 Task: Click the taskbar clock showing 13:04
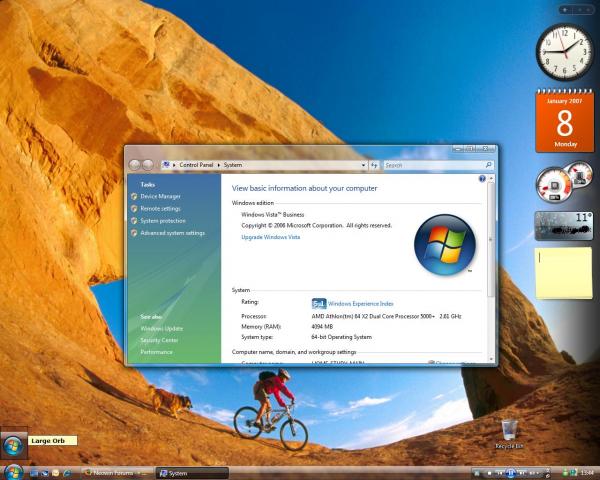pos(587,473)
